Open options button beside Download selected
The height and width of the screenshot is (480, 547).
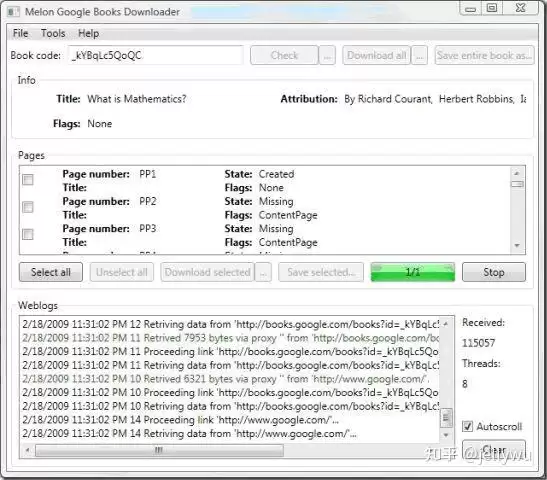(x=263, y=272)
